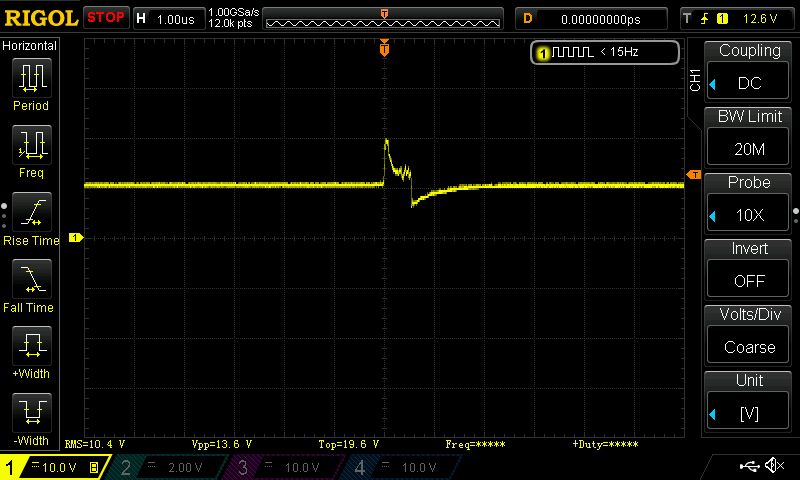Click the orange trigger position marker at top
This screenshot has width=800, height=480.
point(384,48)
